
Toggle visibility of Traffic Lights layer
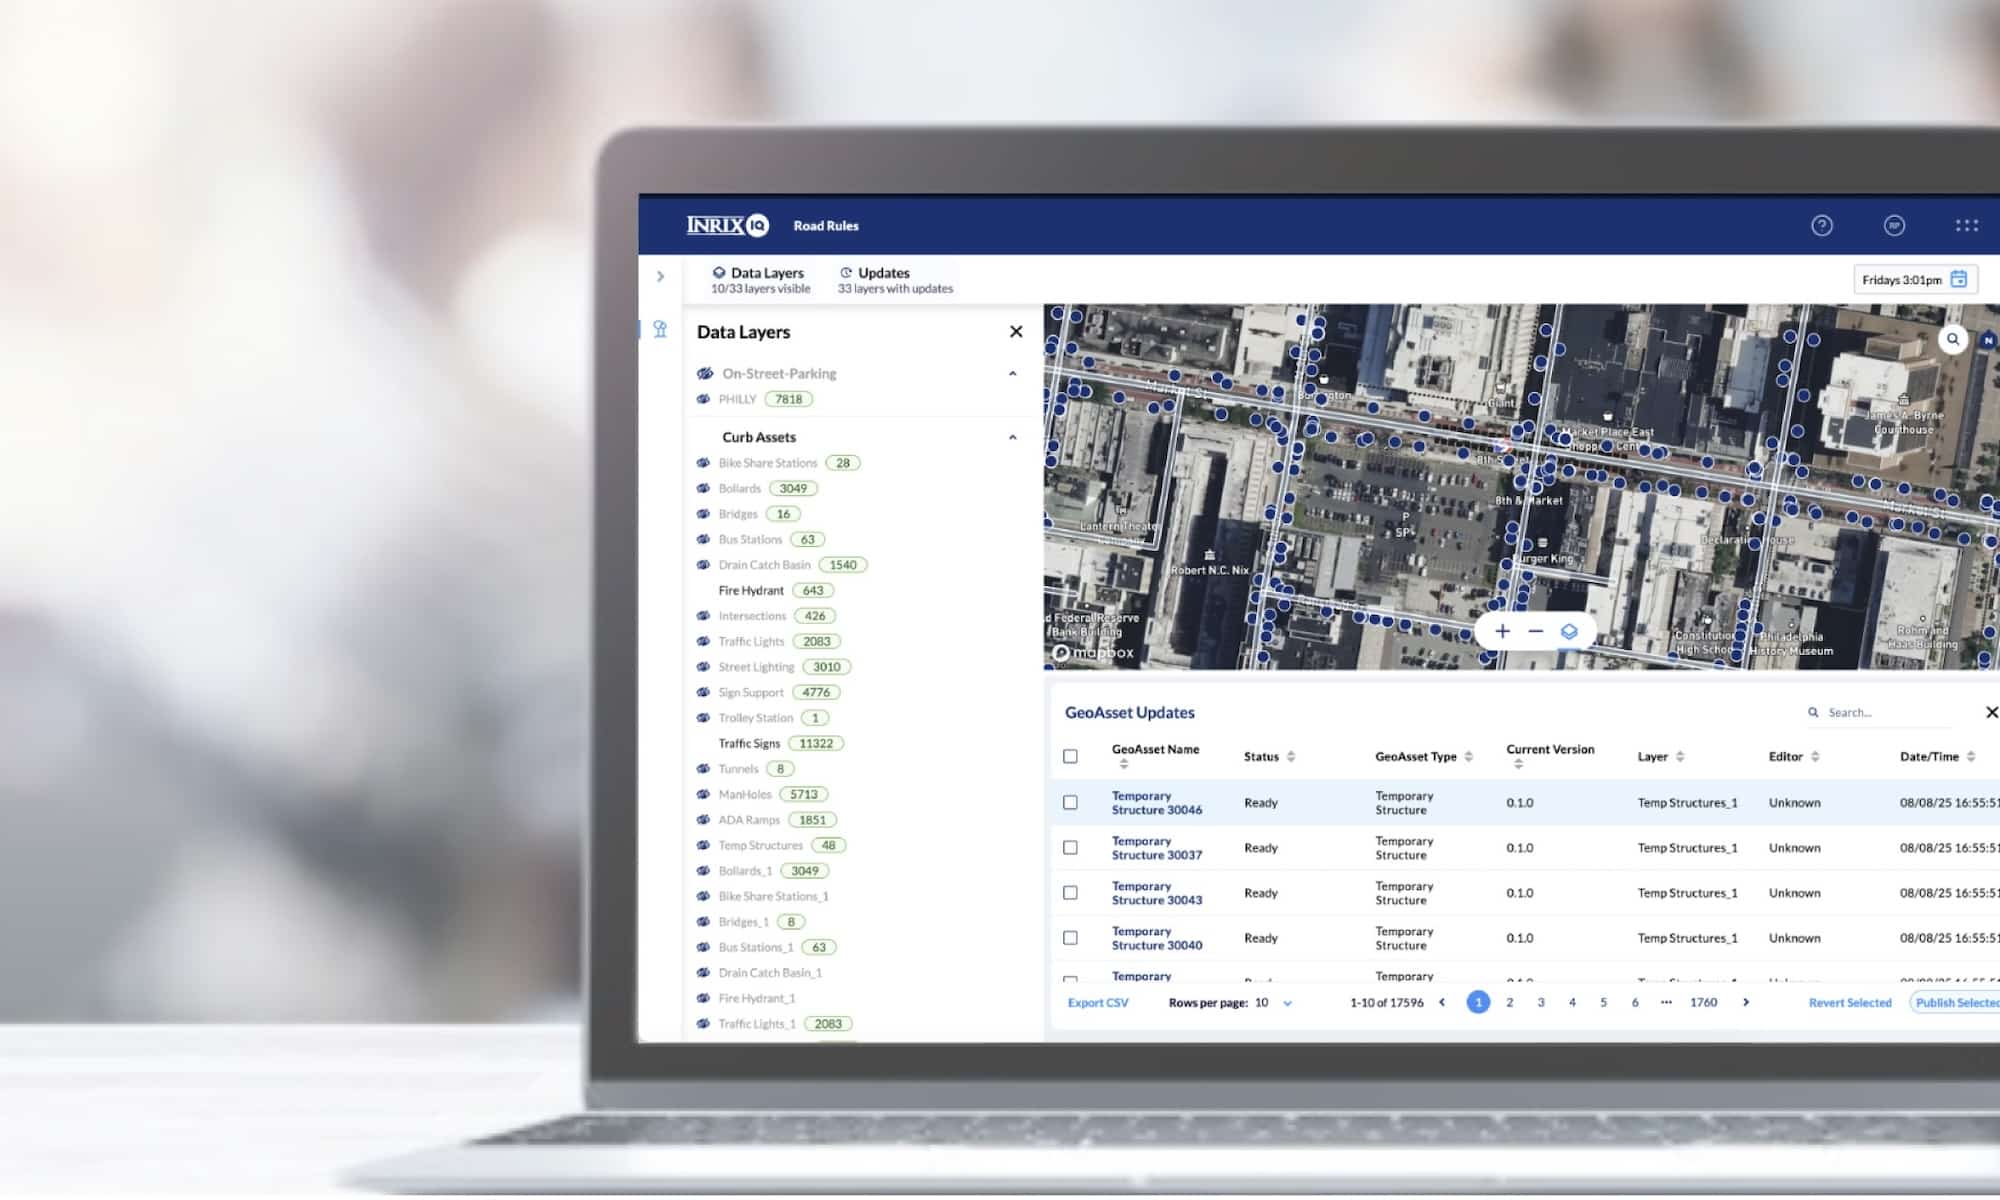(703, 641)
